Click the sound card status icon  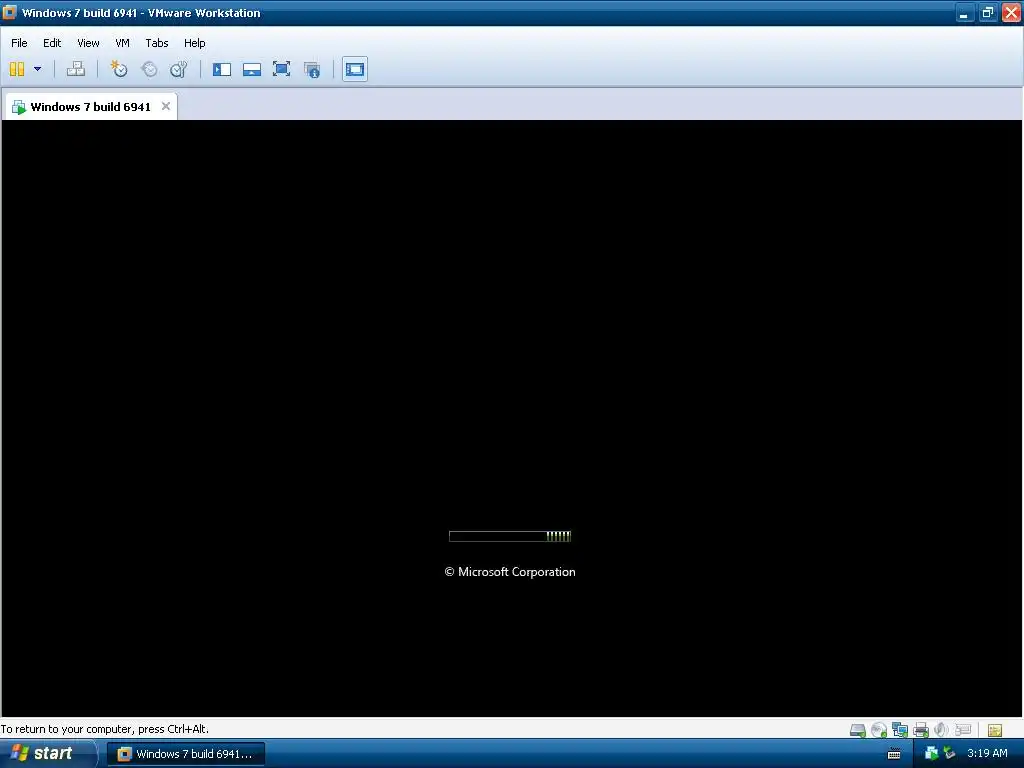click(x=941, y=729)
